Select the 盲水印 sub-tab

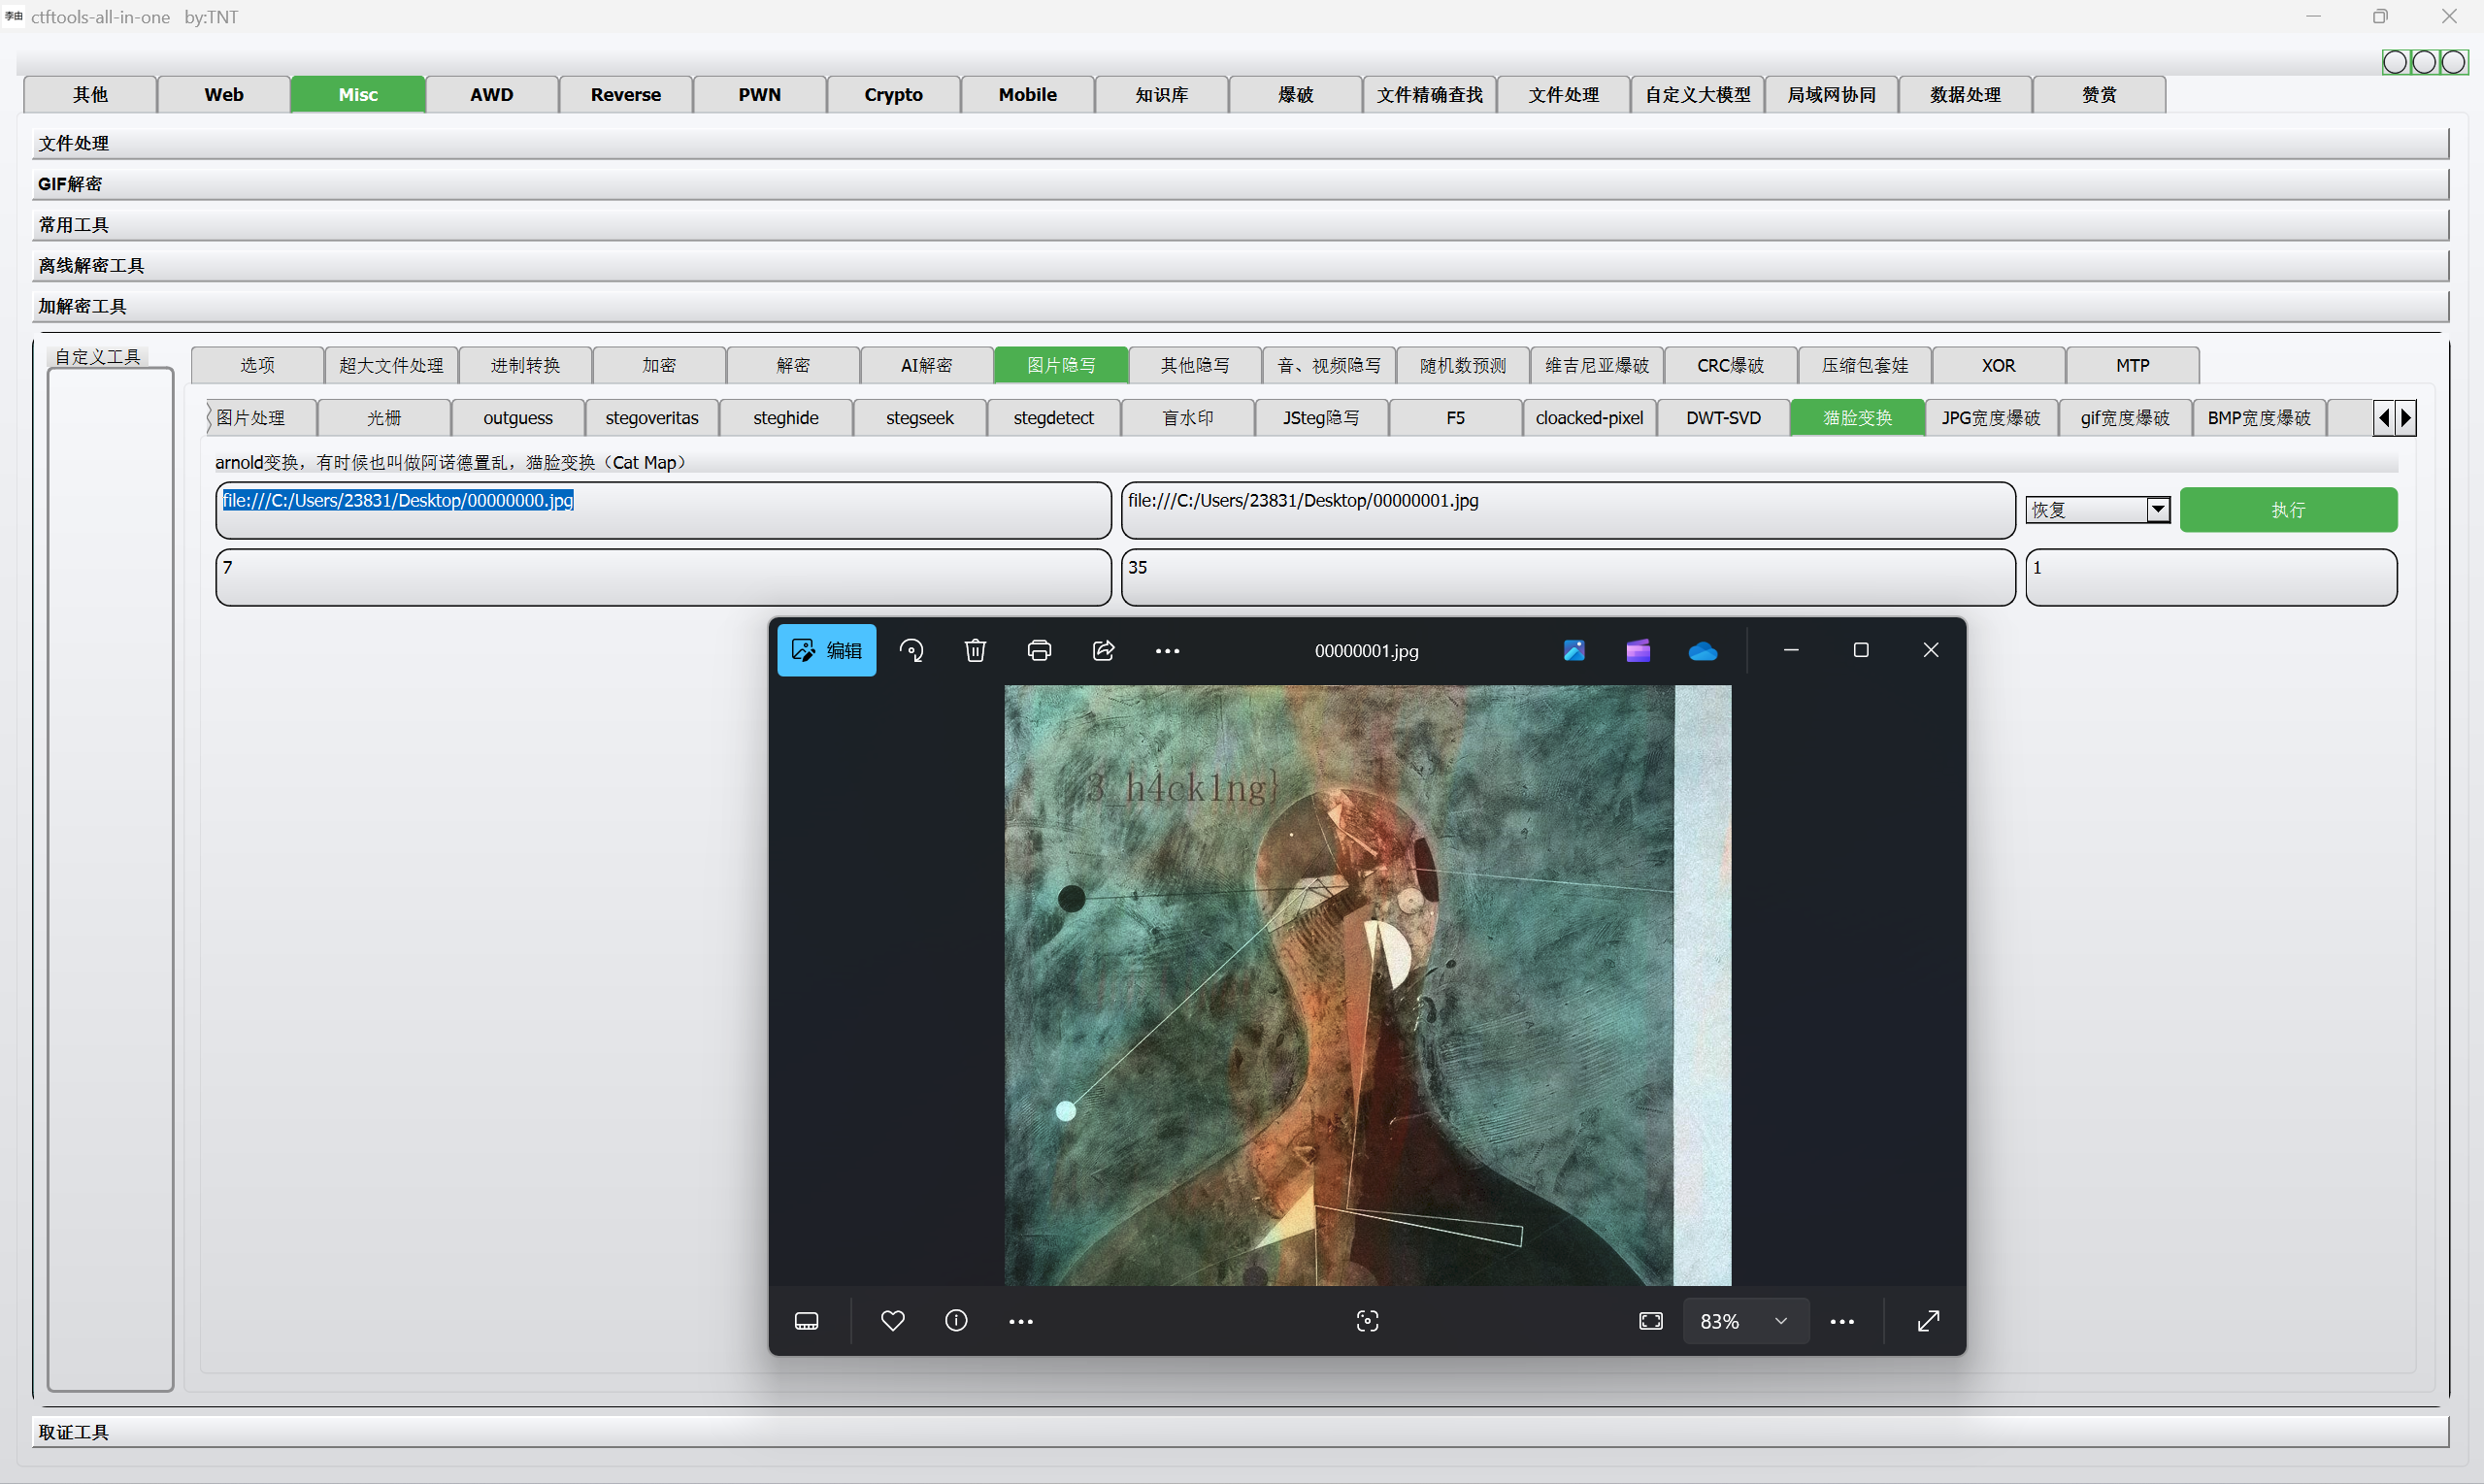(1188, 418)
